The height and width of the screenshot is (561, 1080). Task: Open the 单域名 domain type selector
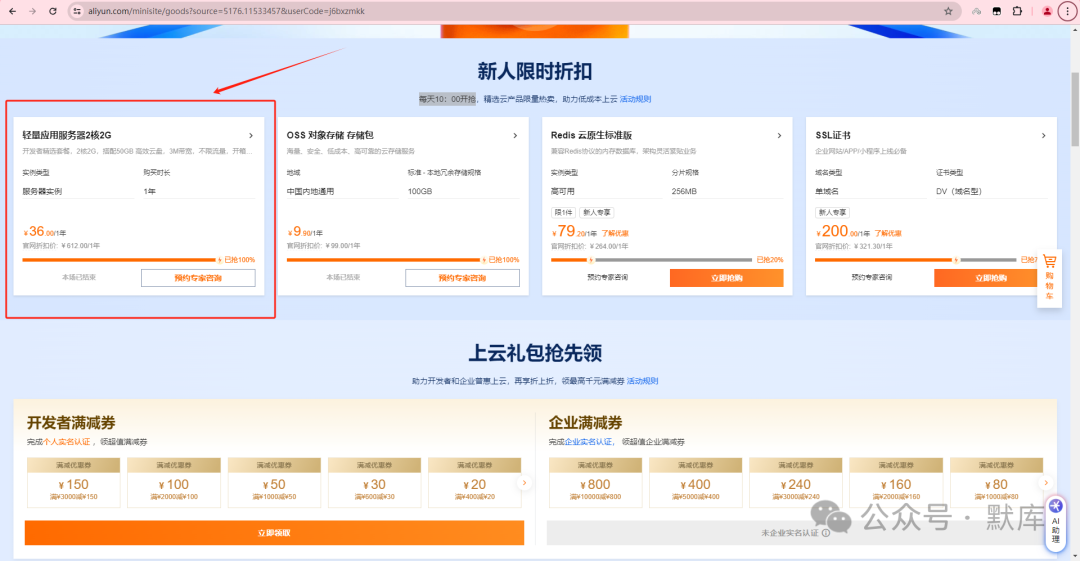[x=871, y=192]
